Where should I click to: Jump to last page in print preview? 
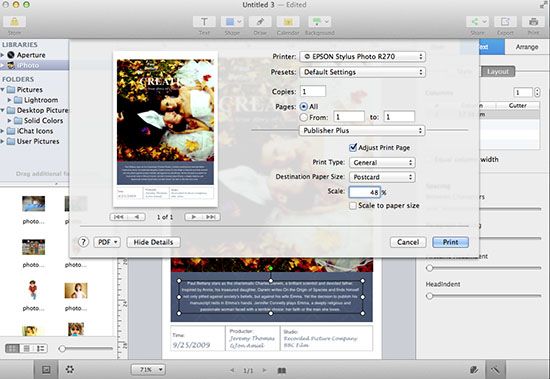coord(211,217)
